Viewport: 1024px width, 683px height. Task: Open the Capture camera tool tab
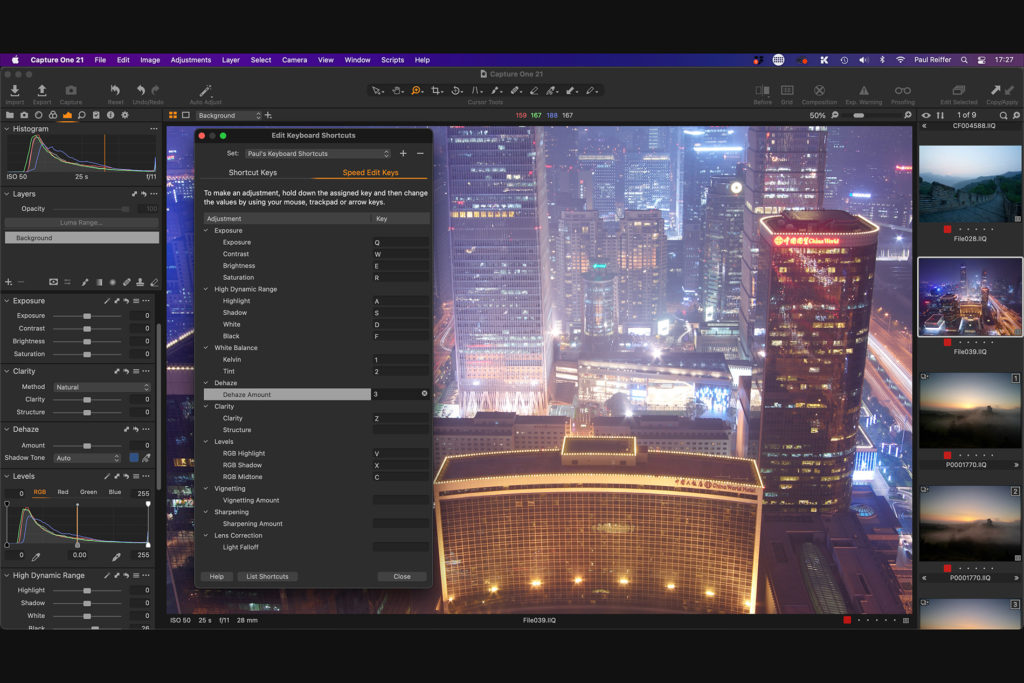(24, 115)
